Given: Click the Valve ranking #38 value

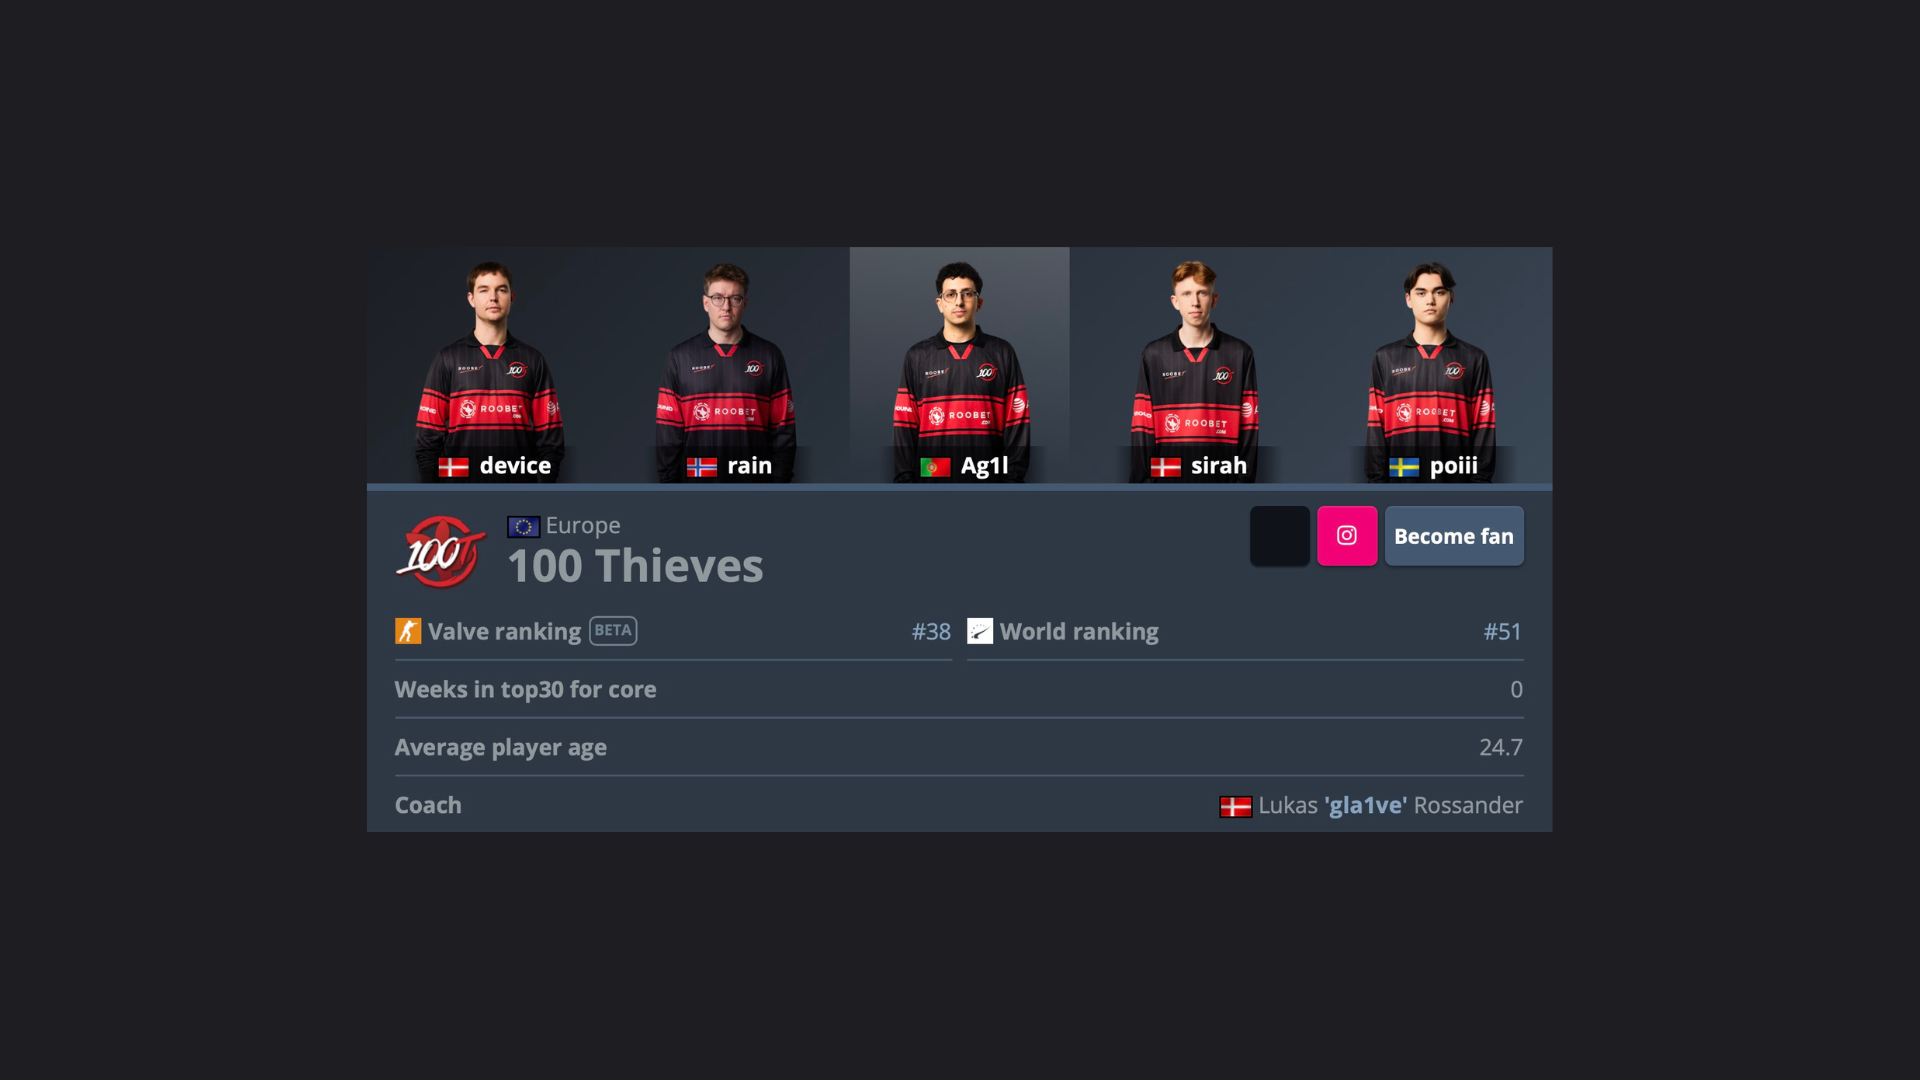Looking at the screenshot, I should 931,632.
